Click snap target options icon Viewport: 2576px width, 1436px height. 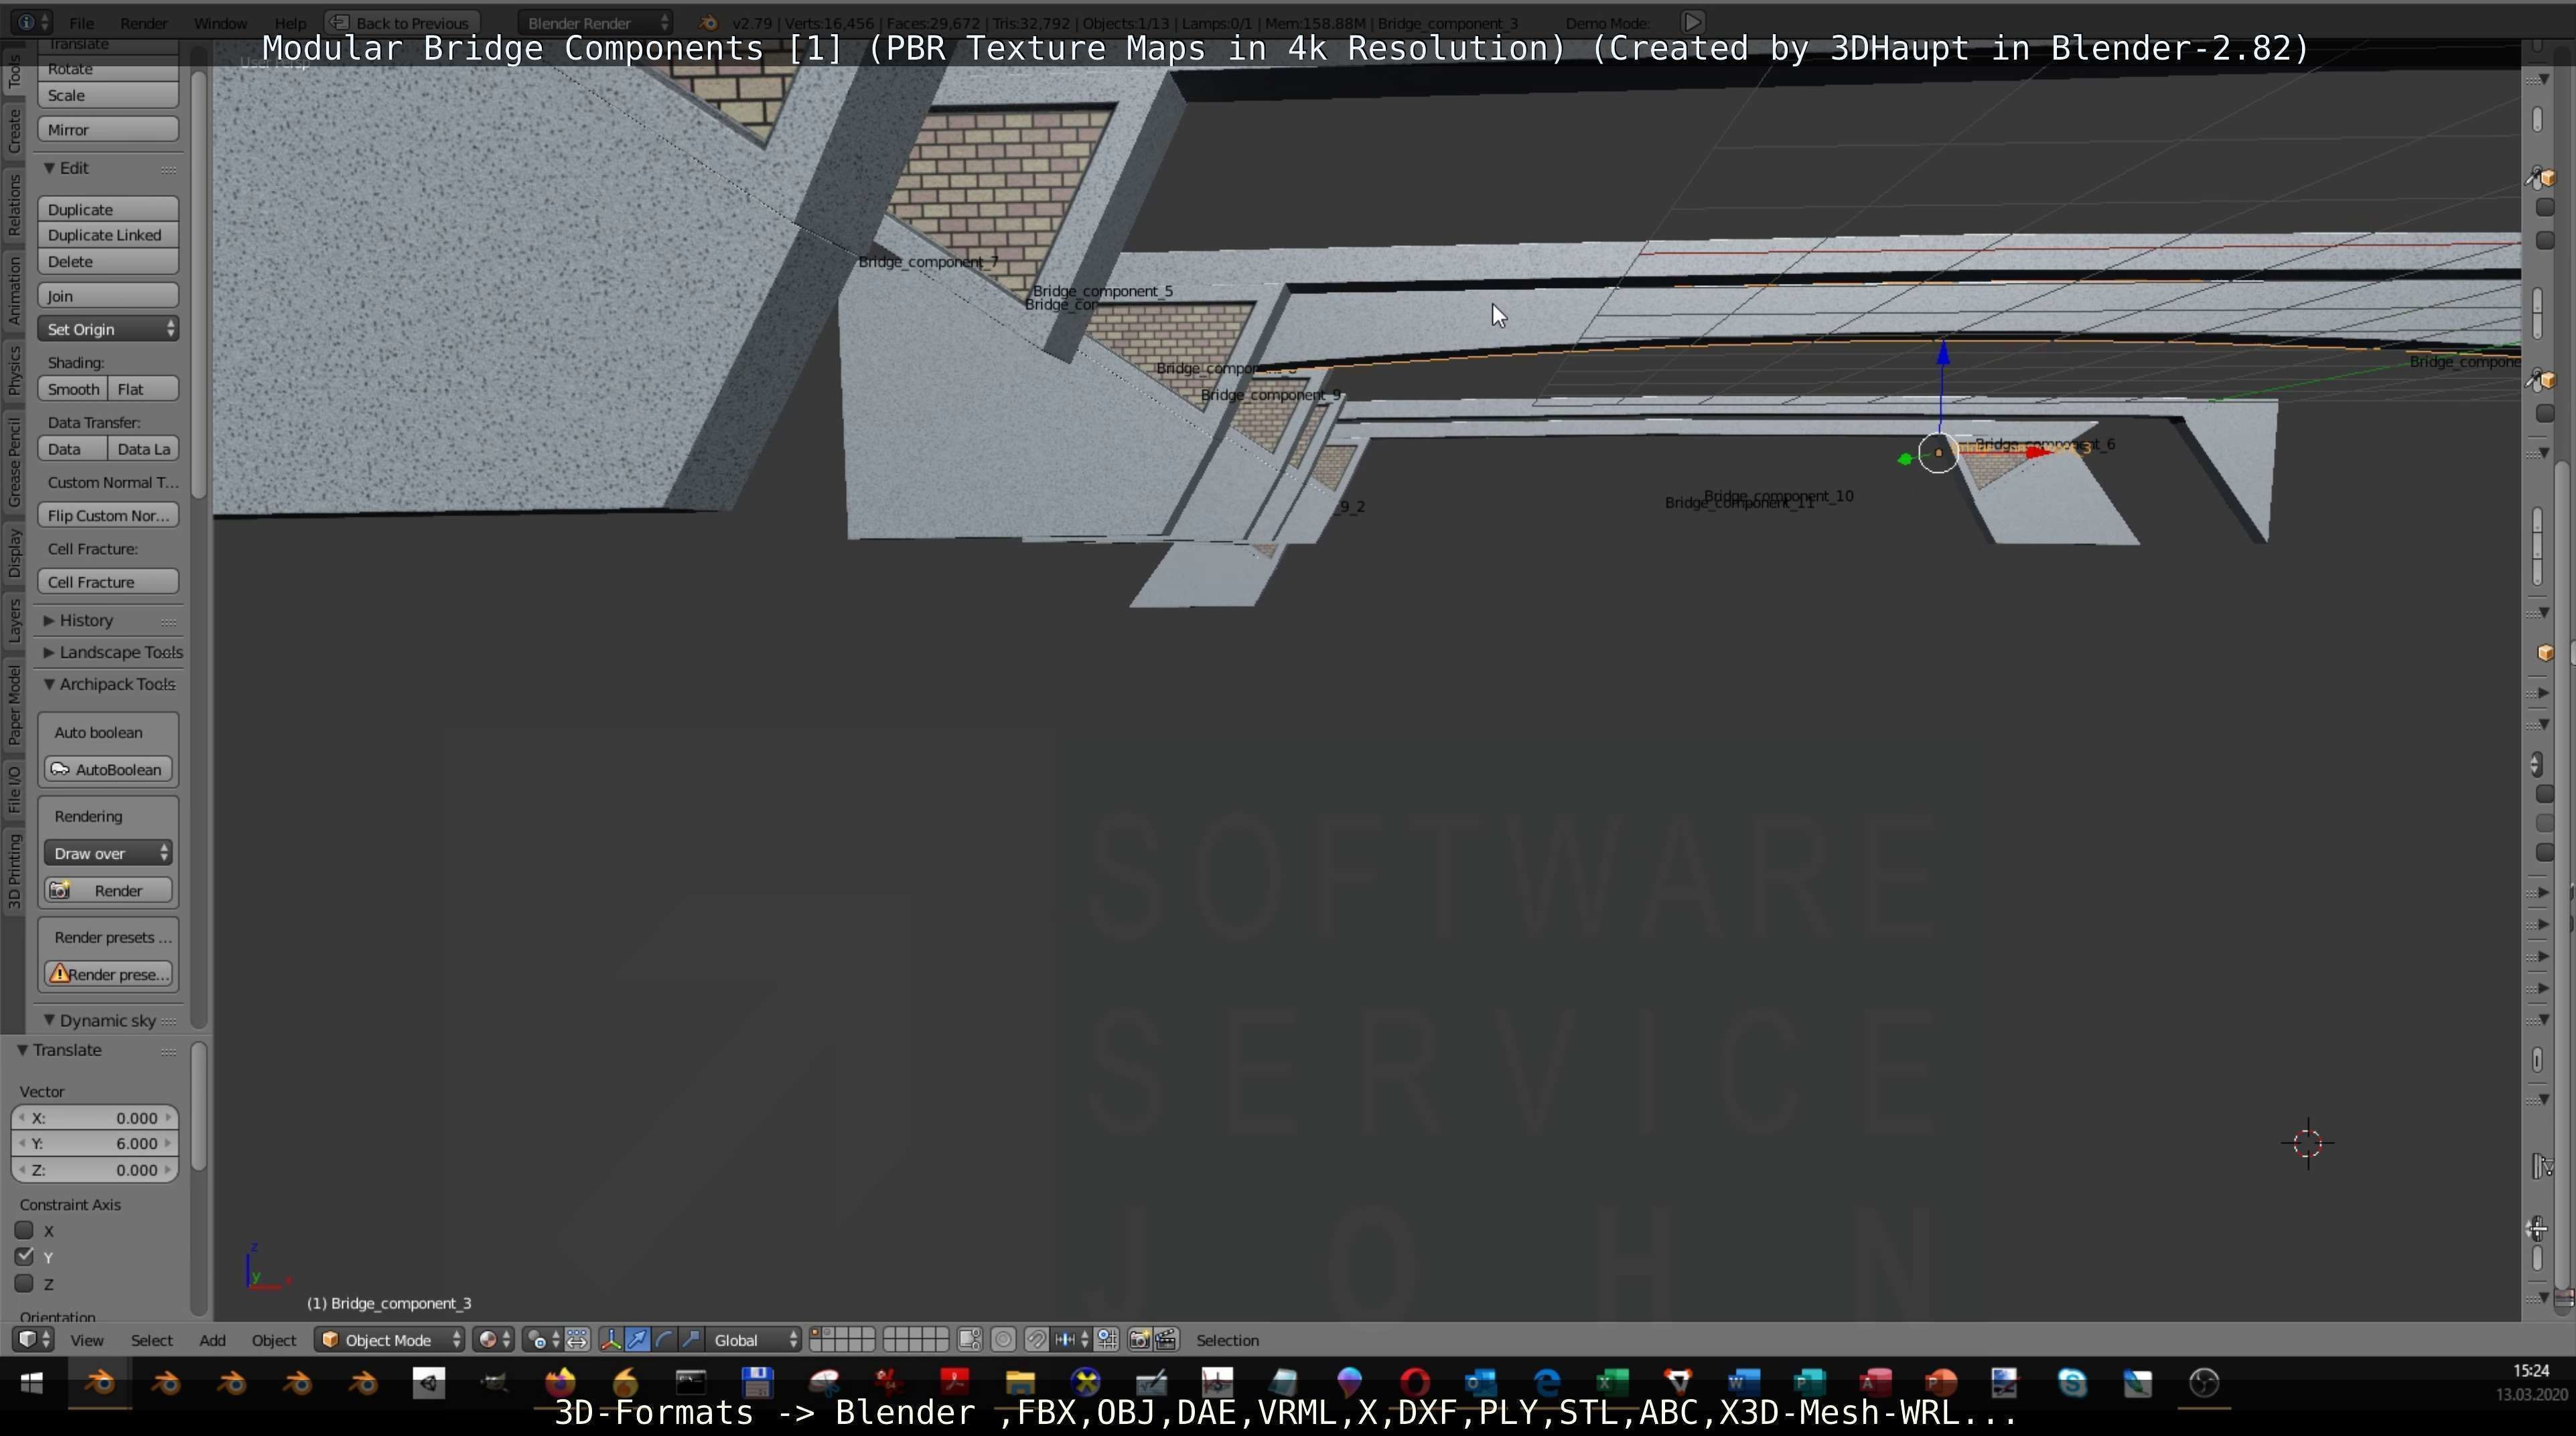pos(1107,1340)
